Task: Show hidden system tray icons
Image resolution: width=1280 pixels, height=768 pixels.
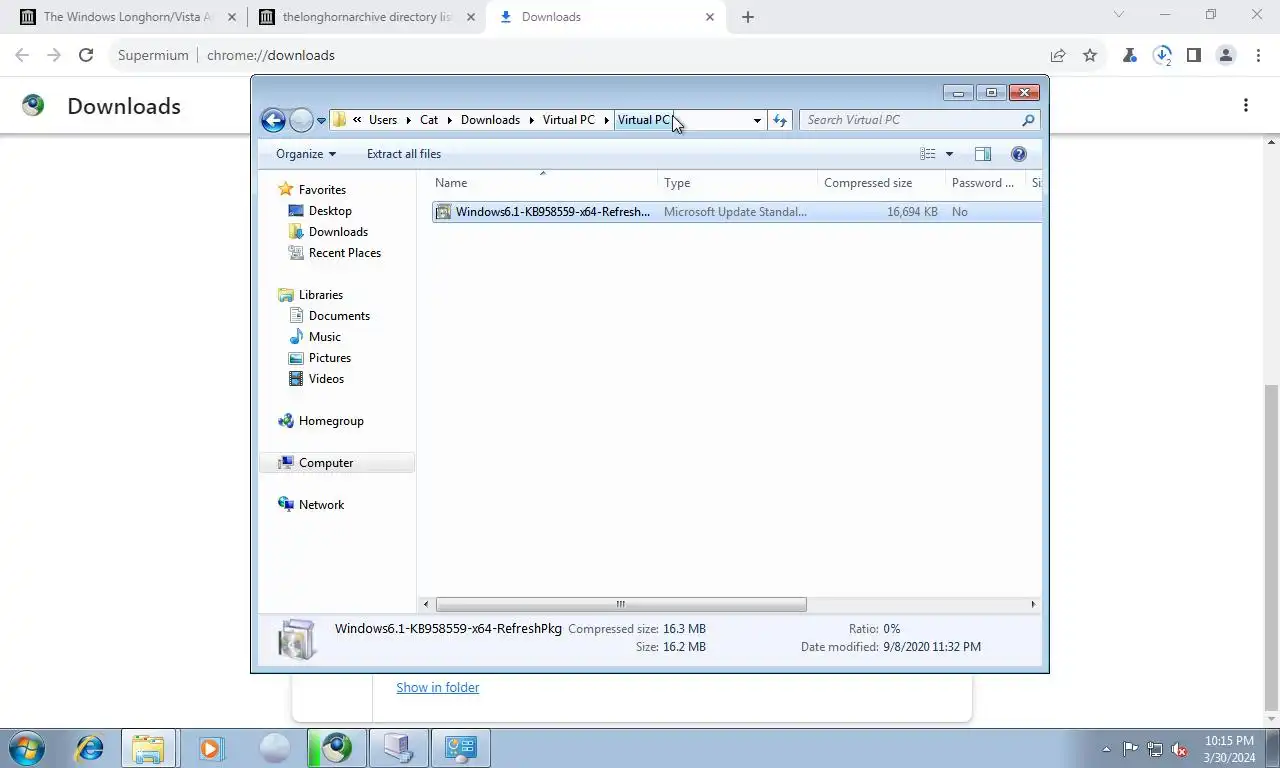Action: (1106, 749)
